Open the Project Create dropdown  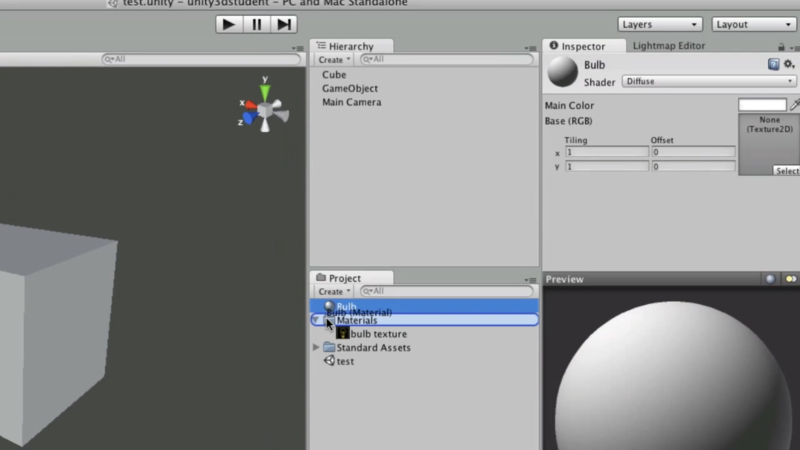[x=334, y=291]
